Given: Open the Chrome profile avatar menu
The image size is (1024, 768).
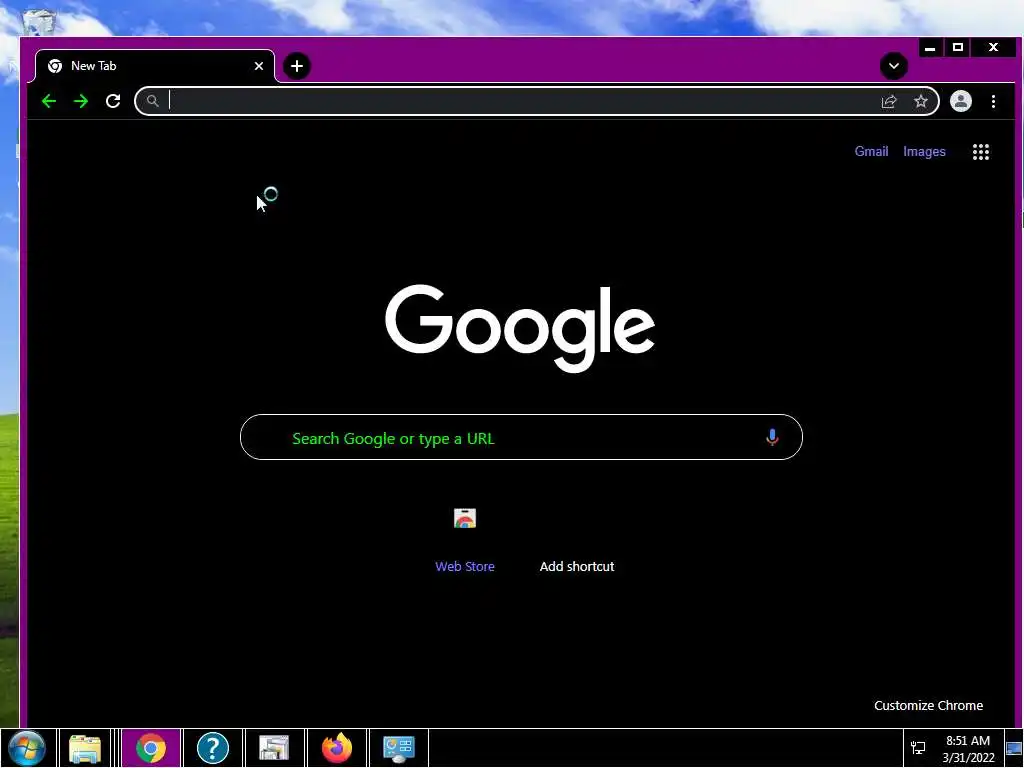Looking at the screenshot, I should point(961,101).
